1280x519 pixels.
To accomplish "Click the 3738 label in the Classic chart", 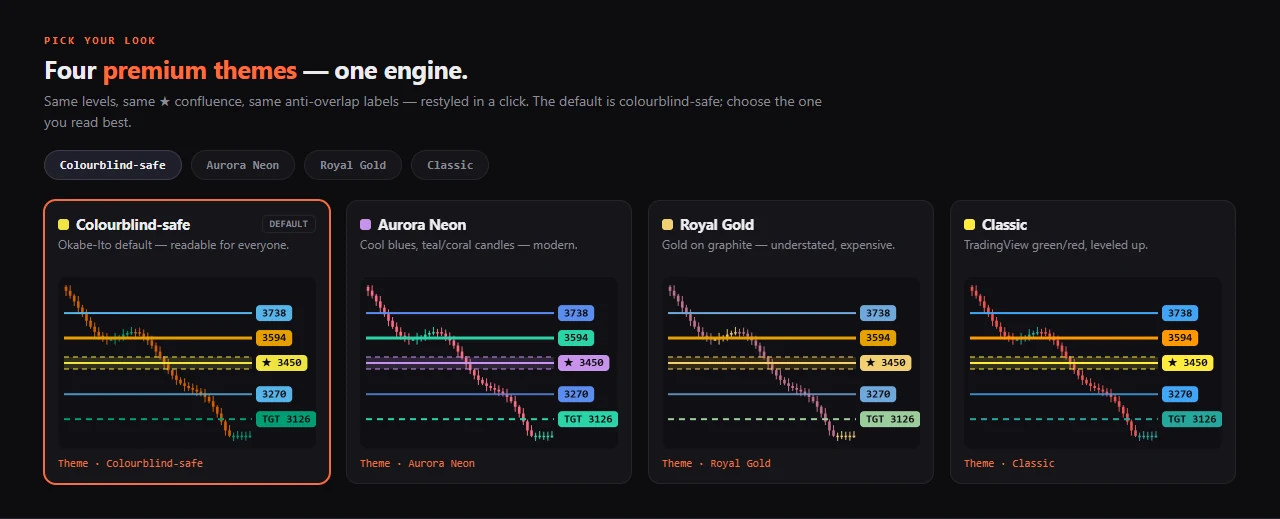I will (1180, 313).
